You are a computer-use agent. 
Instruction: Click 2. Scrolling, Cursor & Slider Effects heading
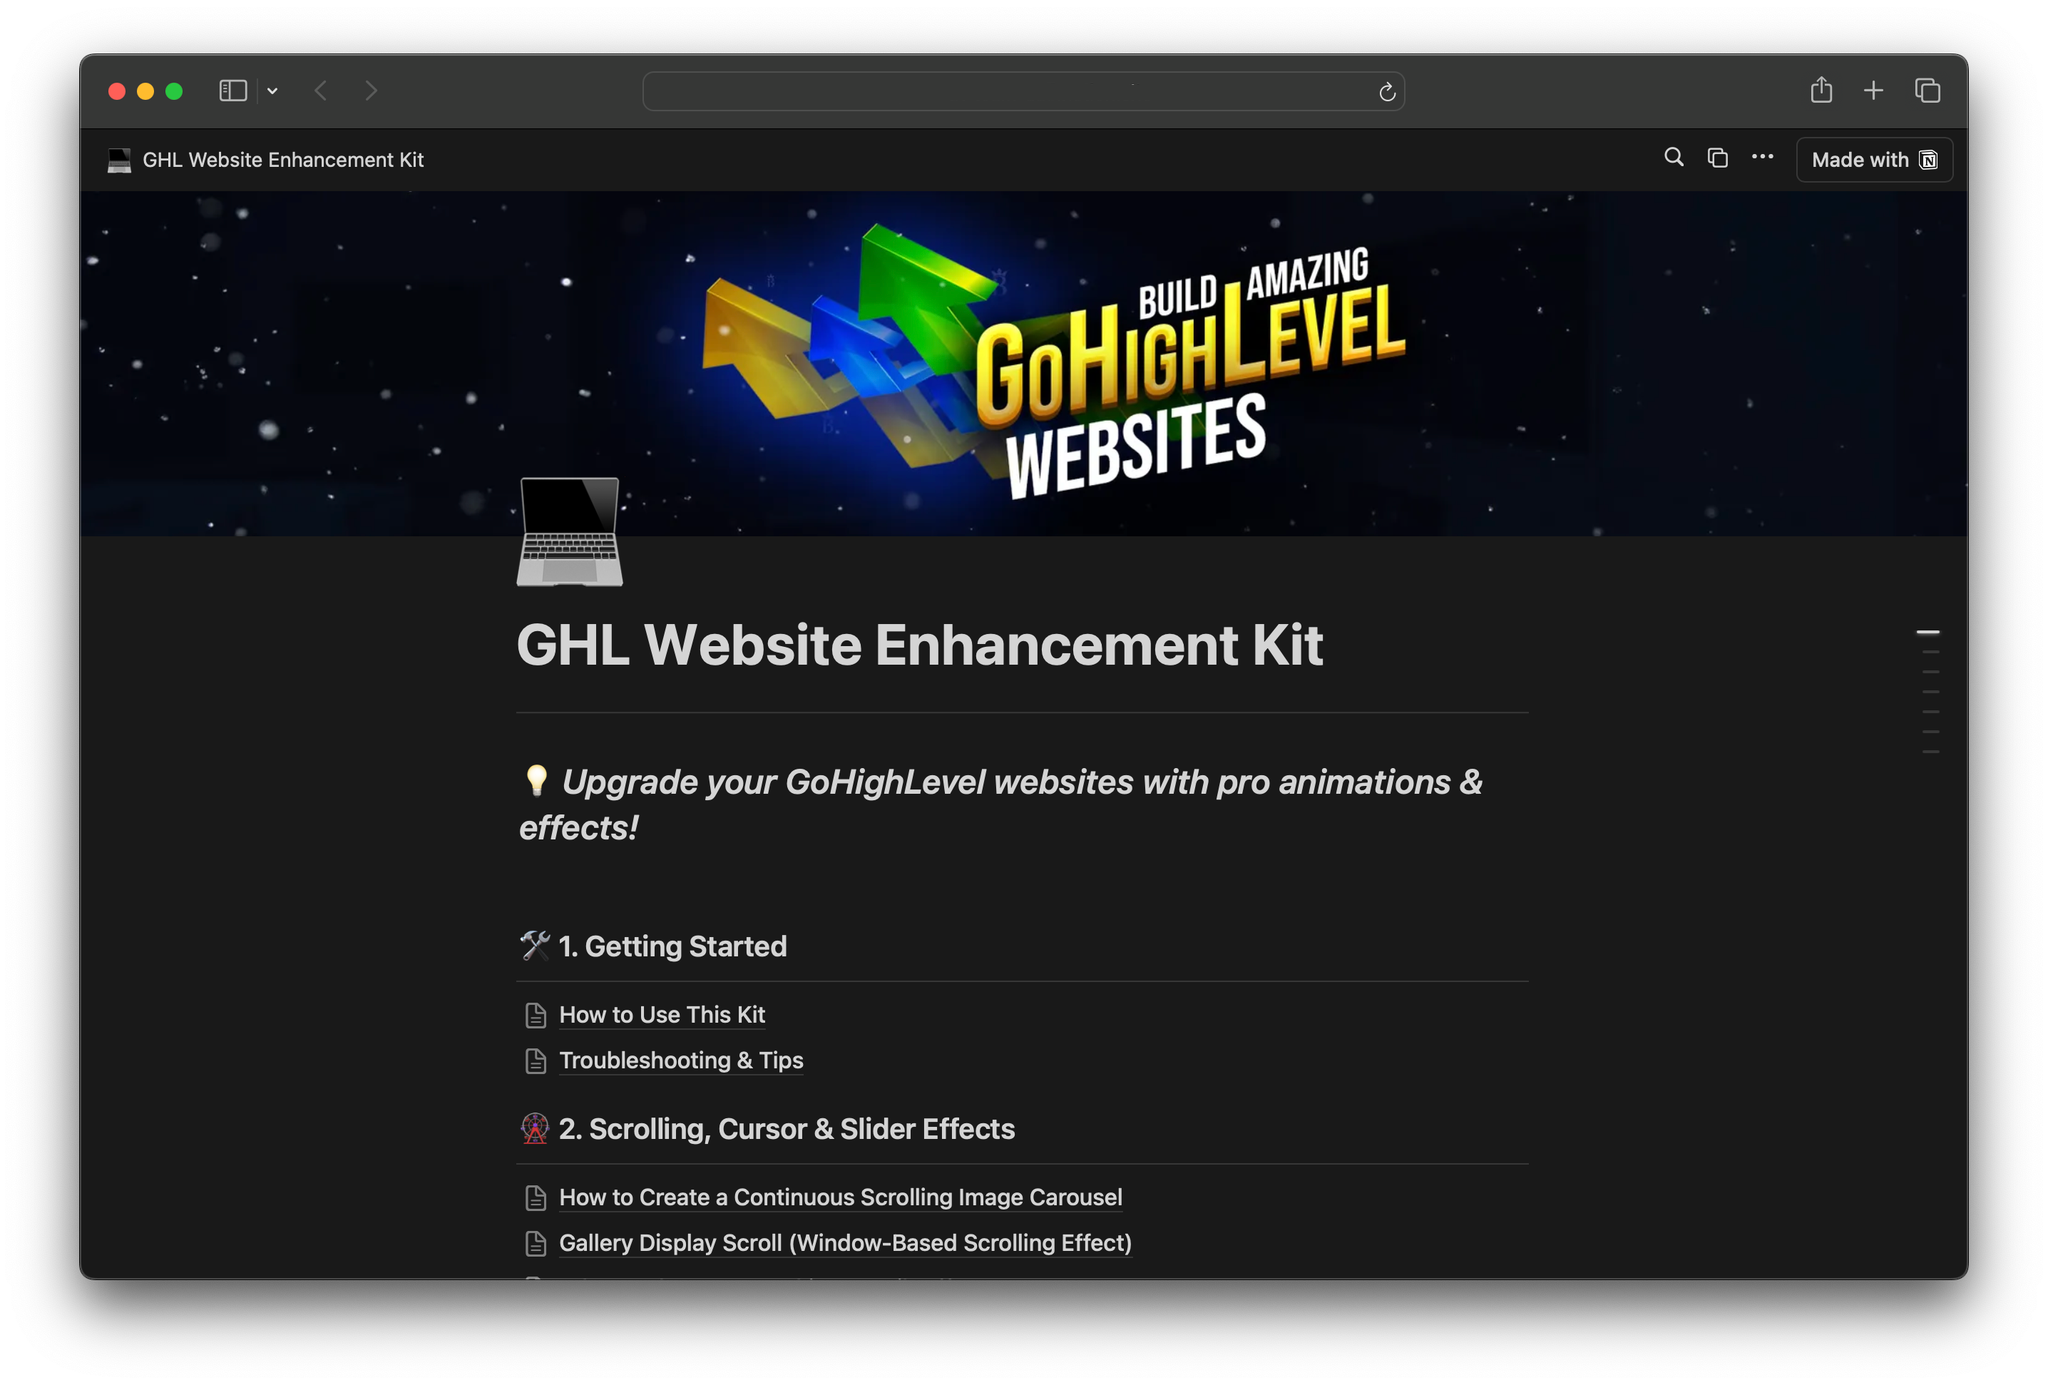[786, 1129]
